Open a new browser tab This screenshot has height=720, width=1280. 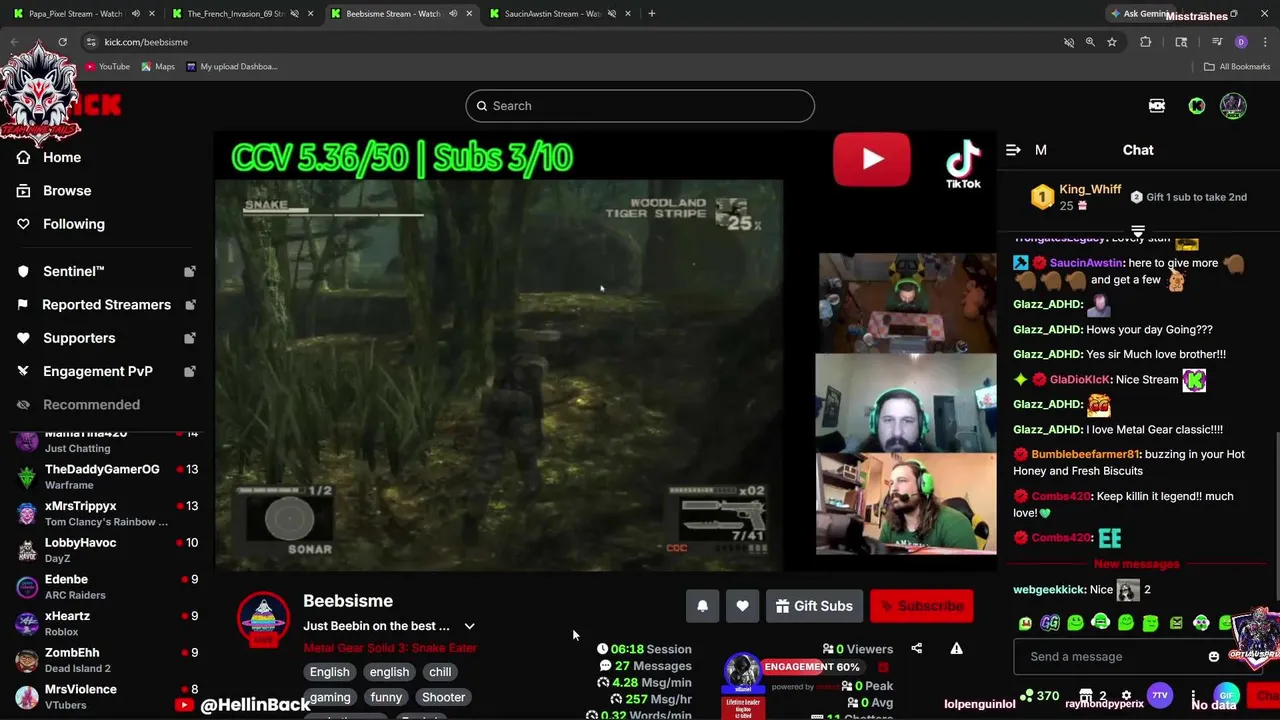[x=651, y=14]
